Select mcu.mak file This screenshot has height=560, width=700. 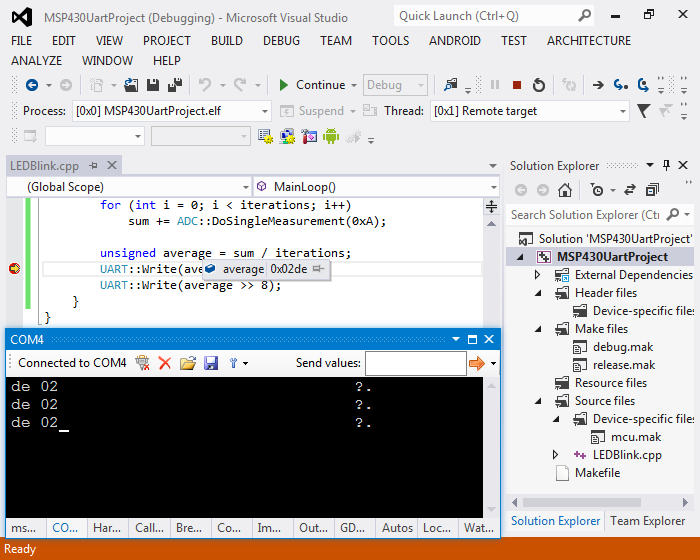pos(636,437)
